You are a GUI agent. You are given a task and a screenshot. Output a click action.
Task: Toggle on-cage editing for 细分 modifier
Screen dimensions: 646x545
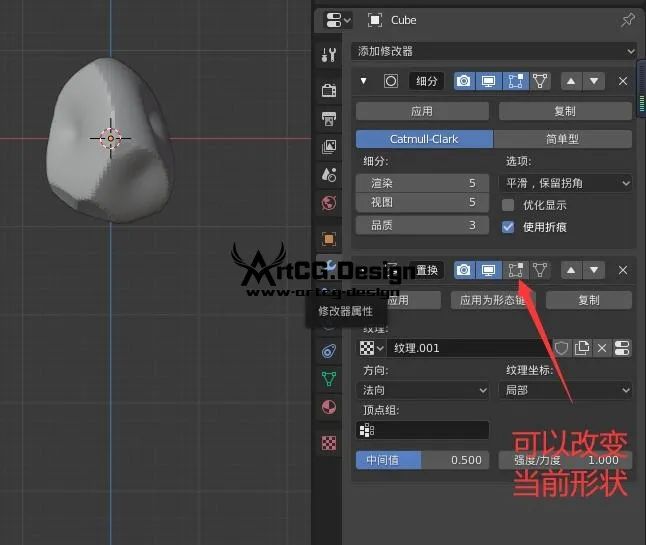(x=540, y=81)
